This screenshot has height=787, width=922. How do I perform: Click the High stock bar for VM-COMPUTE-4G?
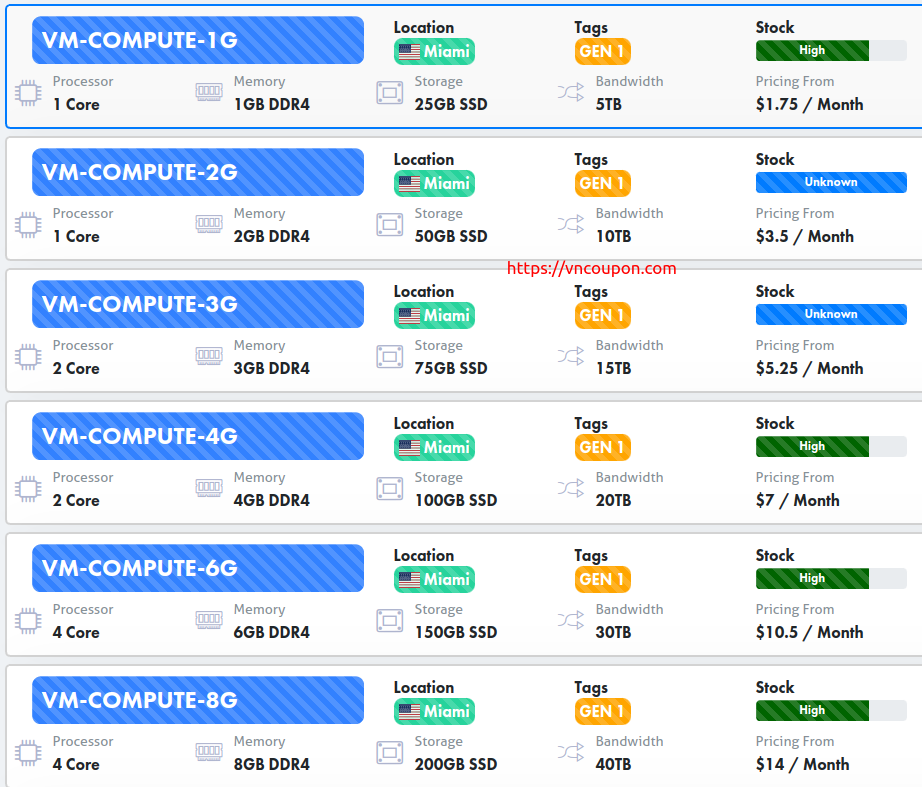point(831,446)
